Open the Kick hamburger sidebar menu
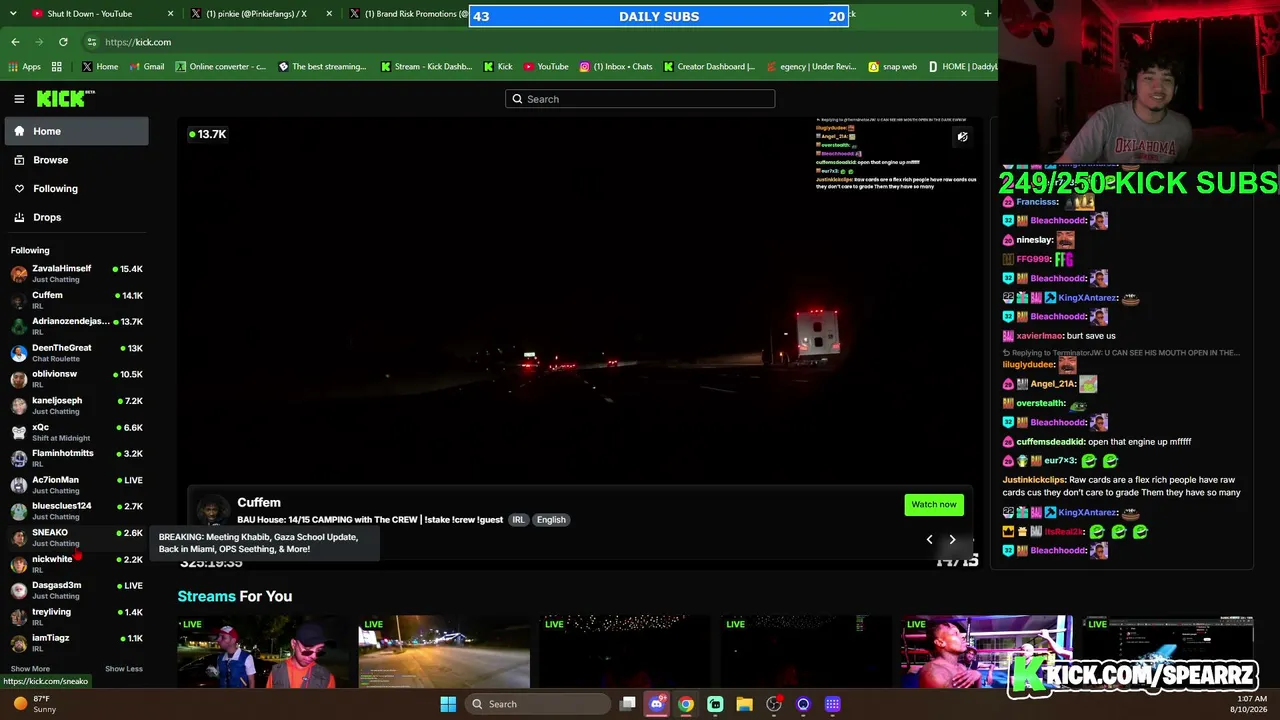Viewport: 1280px width, 720px height. pyautogui.click(x=19, y=99)
